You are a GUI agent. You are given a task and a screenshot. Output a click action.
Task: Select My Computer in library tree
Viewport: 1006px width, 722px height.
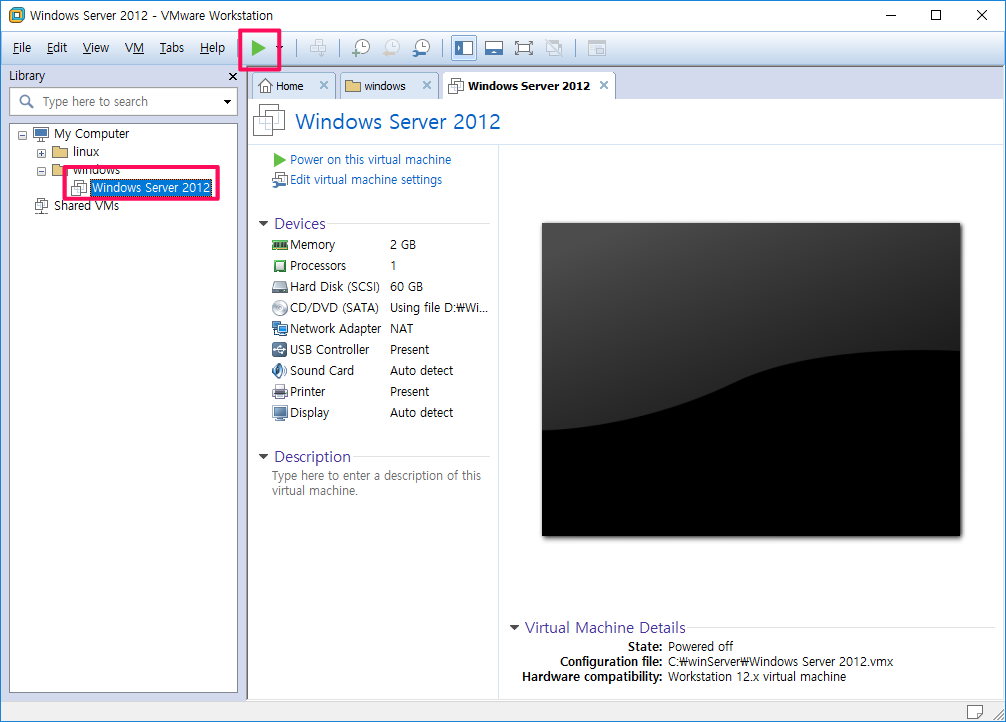(x=91, y=133)
